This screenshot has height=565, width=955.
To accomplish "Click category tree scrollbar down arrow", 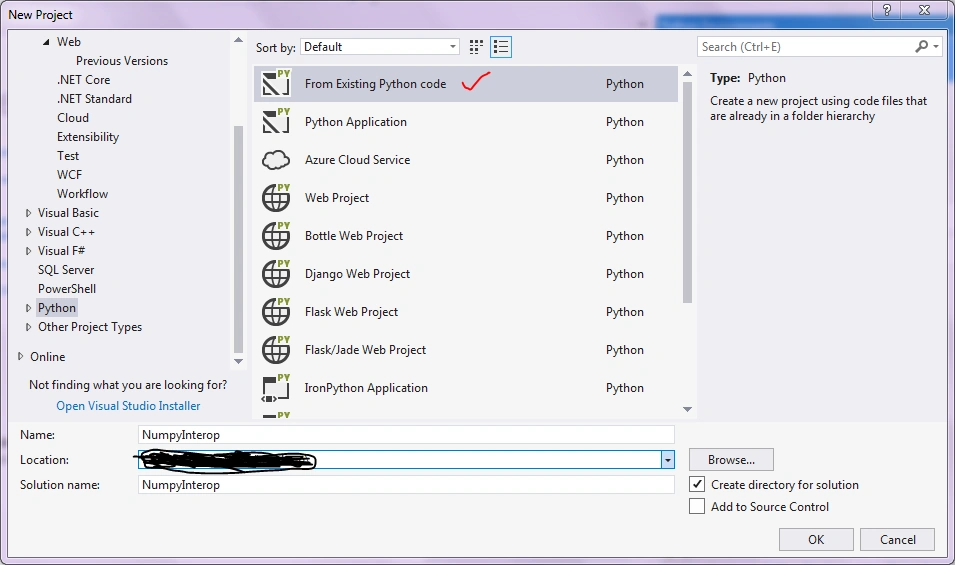I will [x=239, y=361].
